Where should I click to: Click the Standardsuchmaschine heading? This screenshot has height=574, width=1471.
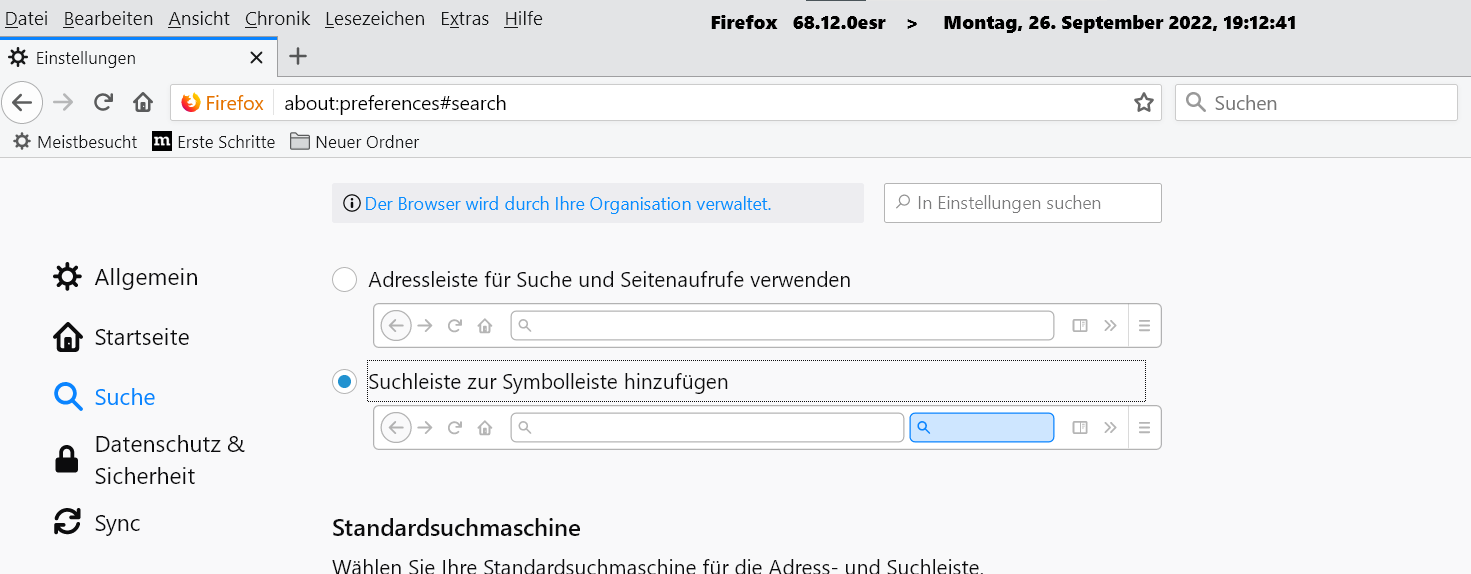[x=456, y=527]
